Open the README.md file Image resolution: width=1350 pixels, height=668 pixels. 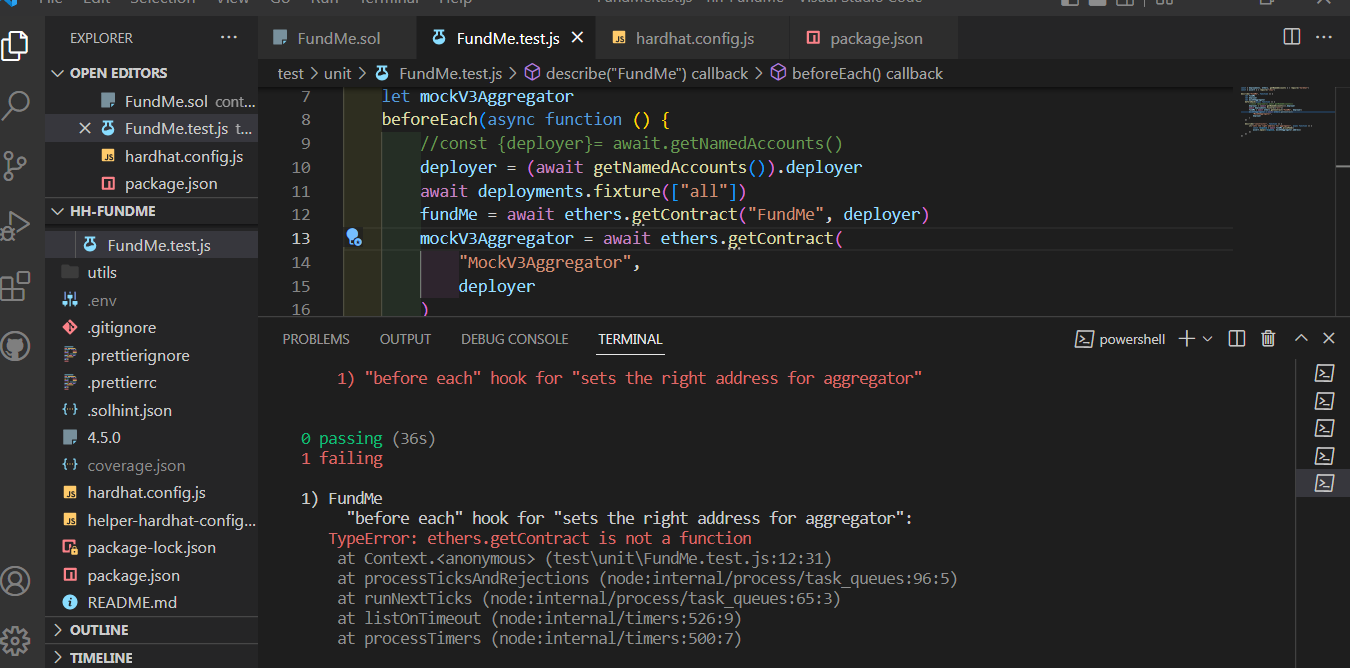(x=151, y=602)
